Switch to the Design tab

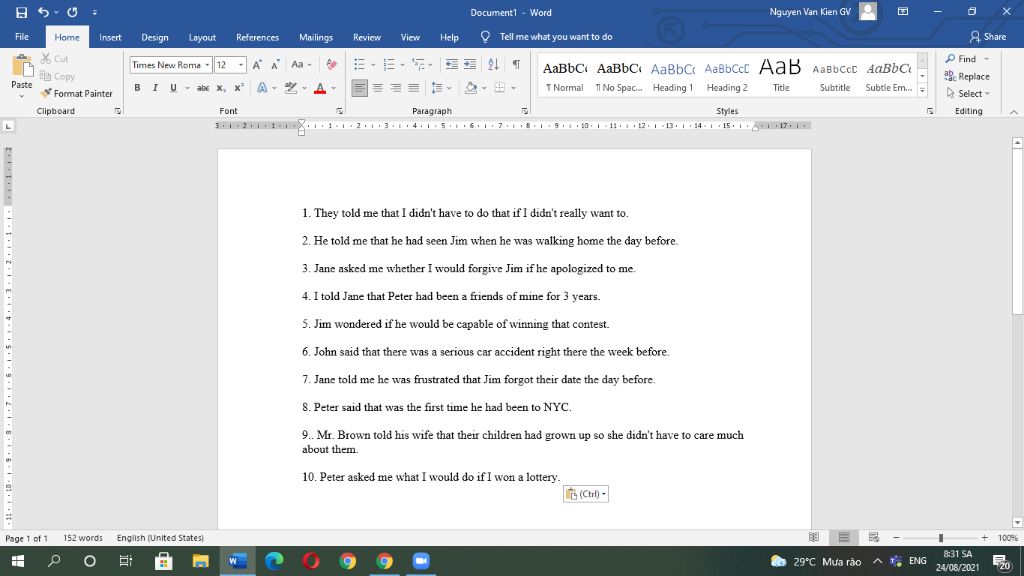155,37
